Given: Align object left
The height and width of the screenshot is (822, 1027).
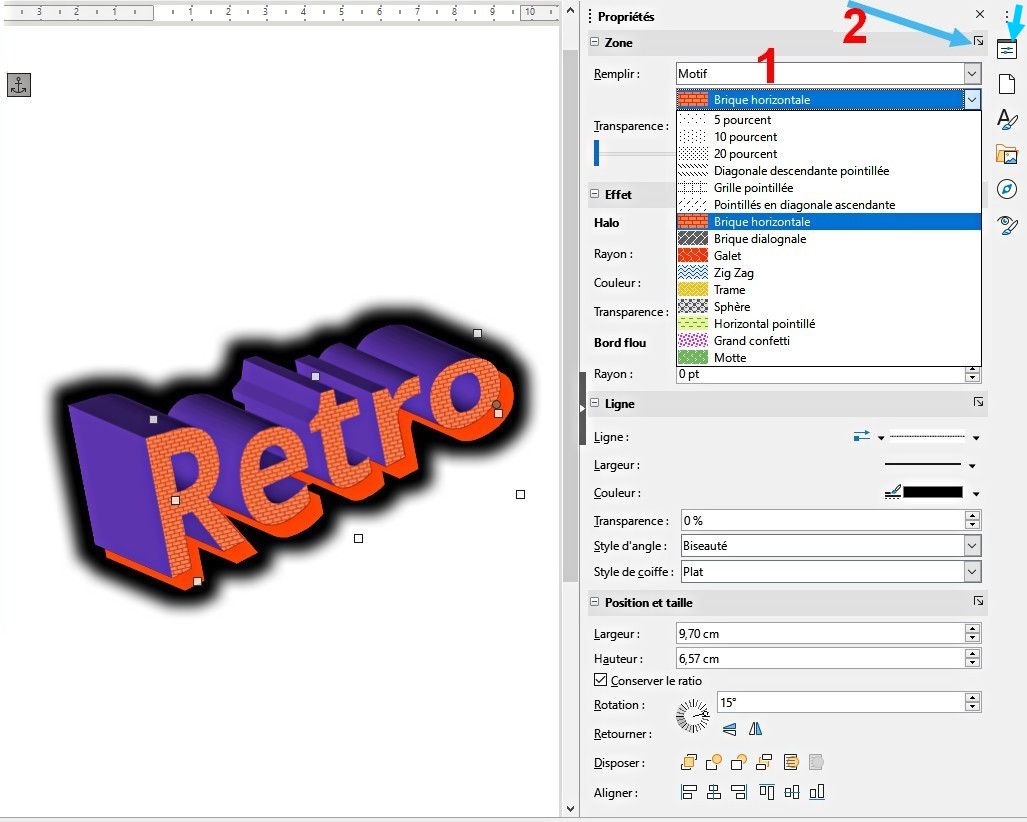Looking at the screenshot, I should (688, 793).
